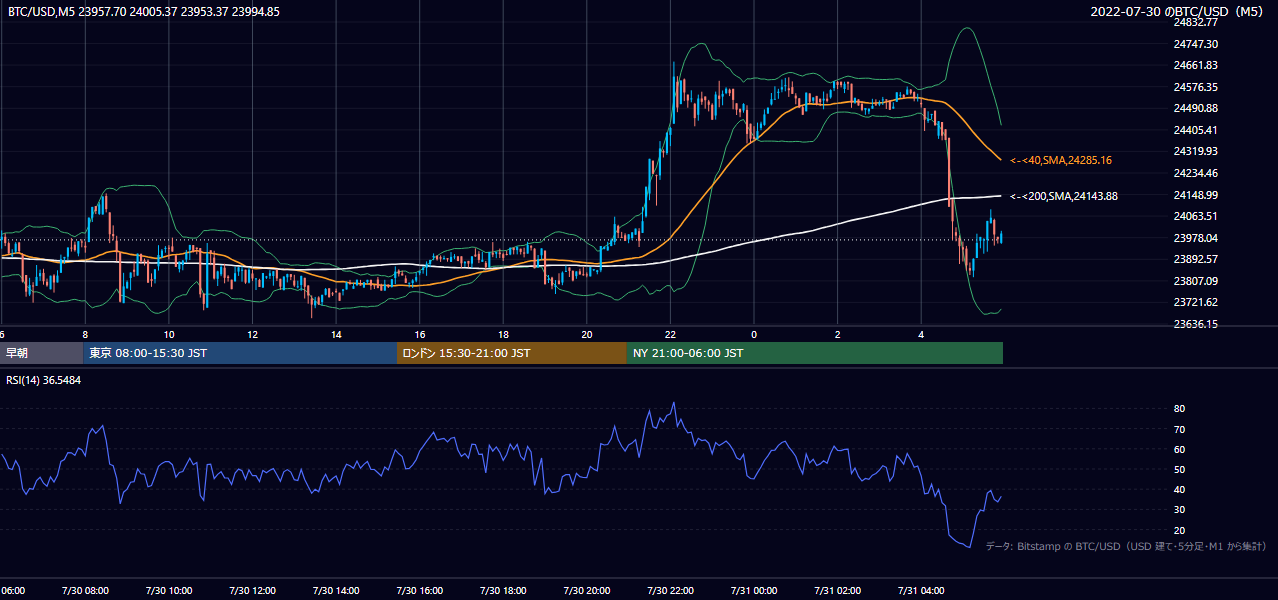Click hour label 10 under price chart
This screenshot has height=600, width=1278.
coord(169,335)
